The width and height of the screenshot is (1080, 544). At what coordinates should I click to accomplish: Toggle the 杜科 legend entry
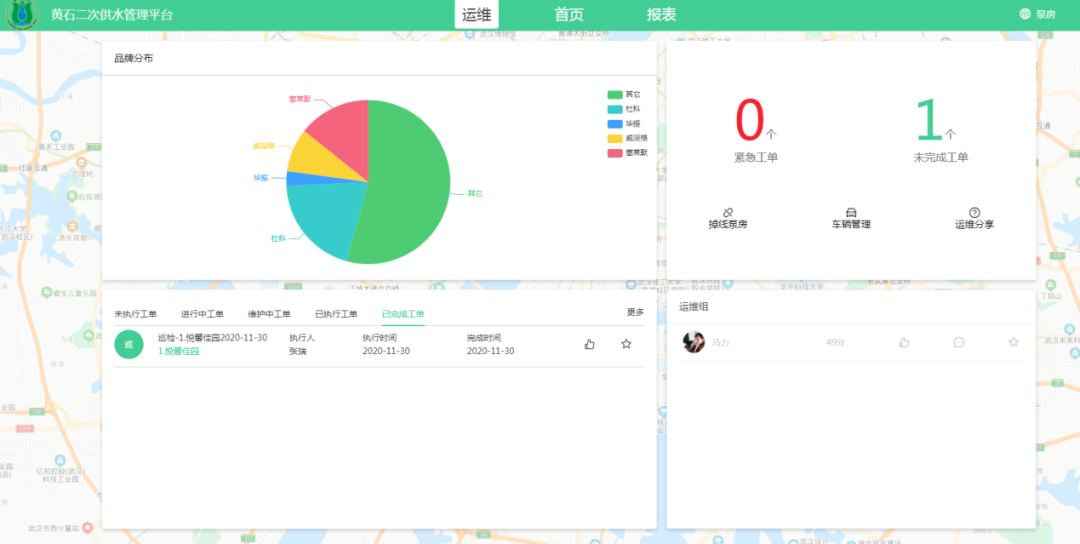[615, 108]
